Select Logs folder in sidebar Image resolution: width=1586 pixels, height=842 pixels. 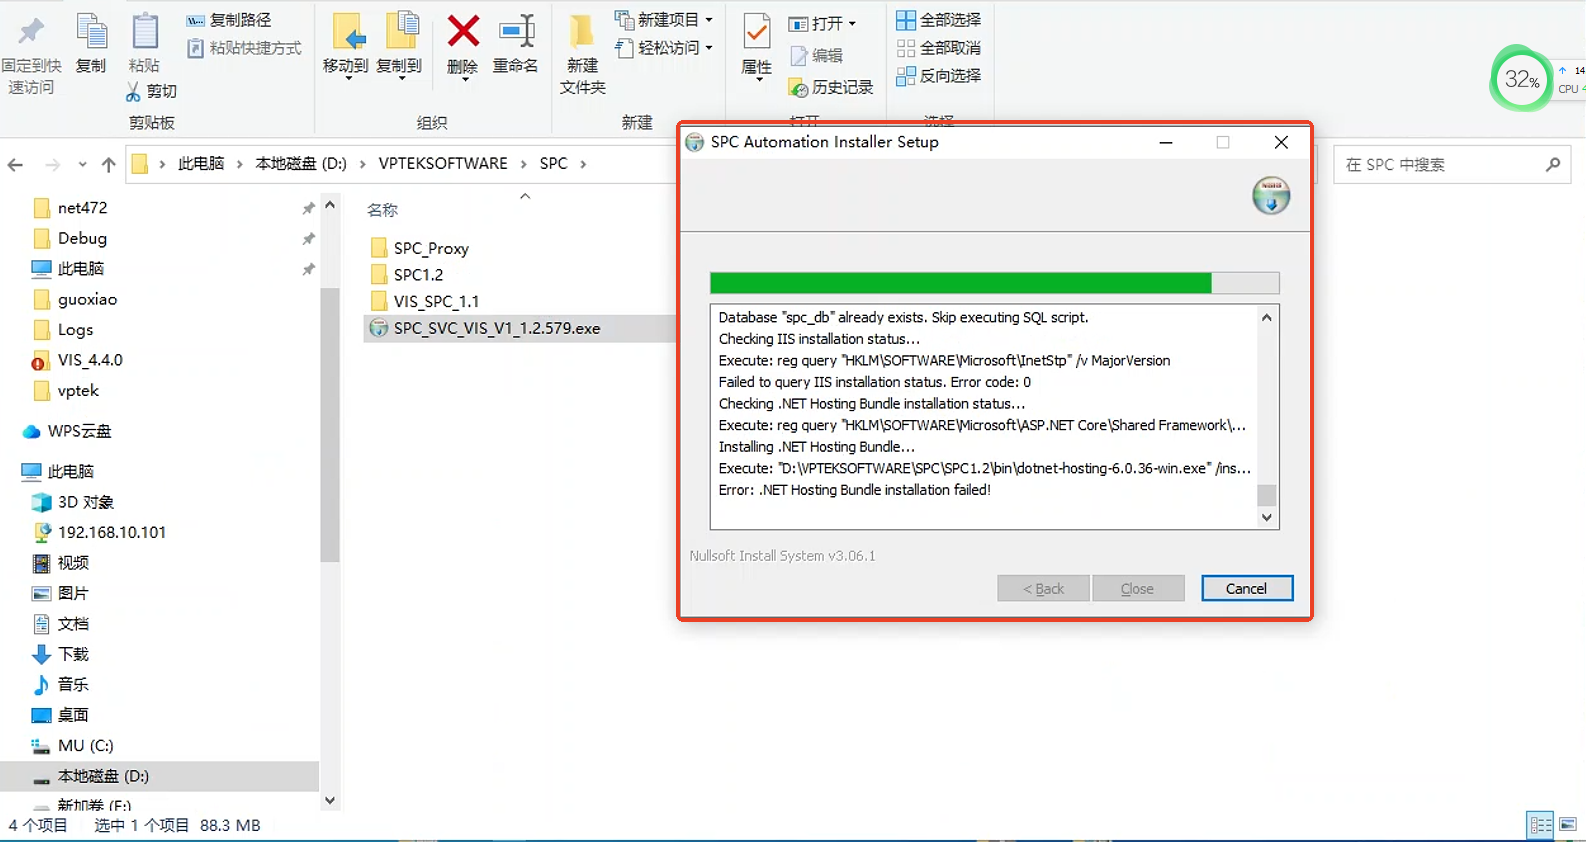pos(75,329)
